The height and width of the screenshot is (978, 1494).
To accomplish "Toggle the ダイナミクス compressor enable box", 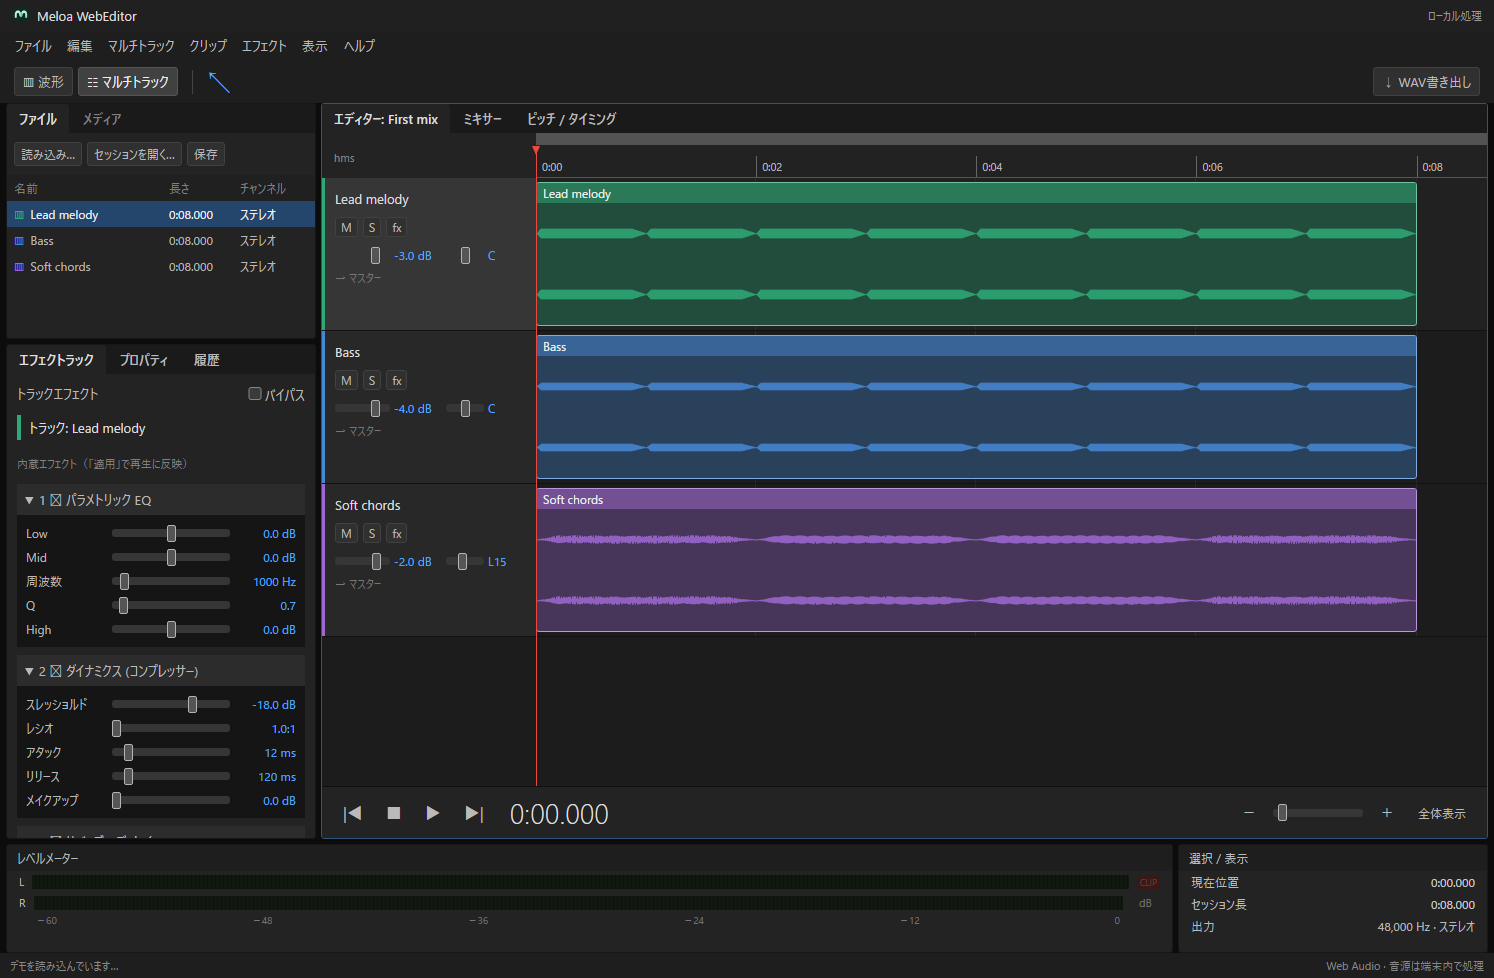I will 56,671.
